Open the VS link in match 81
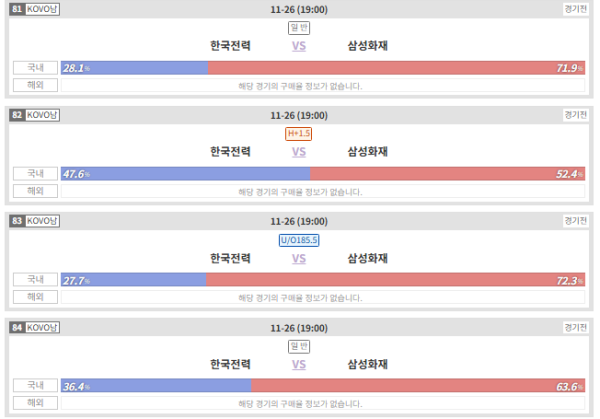Screen dimensions: 600x419 pos(299,46)
